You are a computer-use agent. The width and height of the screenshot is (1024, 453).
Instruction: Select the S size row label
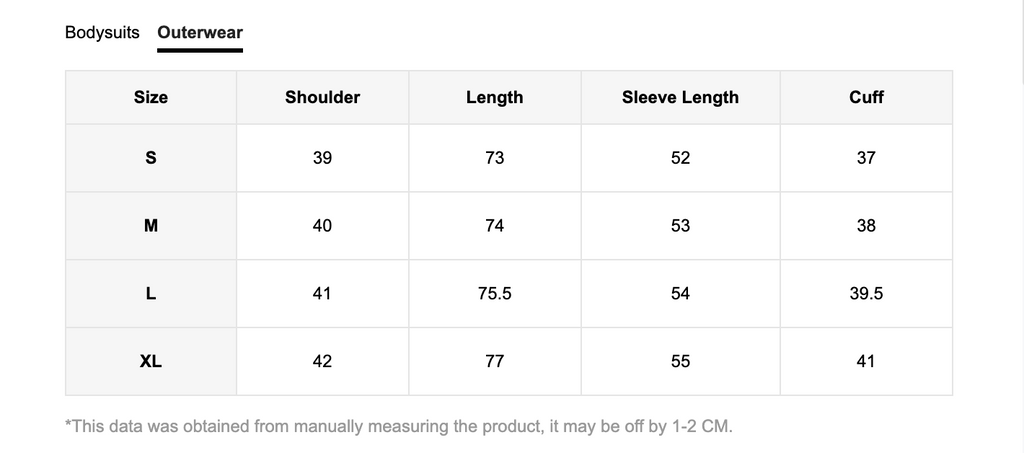pyautogui.click(x=151, y=158)
